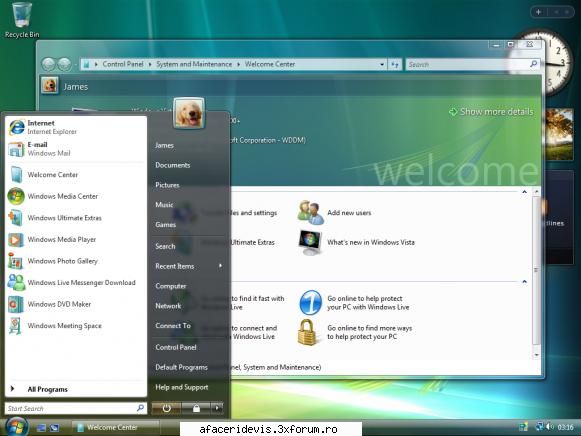Screen dimensions: 581x436
Task: Open Windows Media Center icon
Action: pos(16,196)
